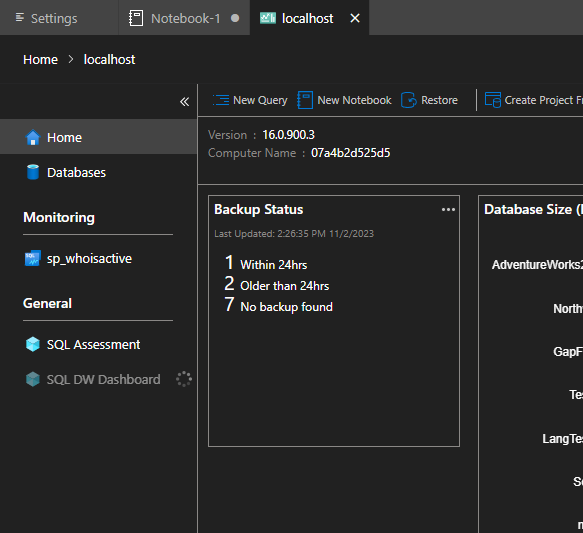Click the sp_whoisactive SQL icon
Screen dimensions: 583x533
tap(33, 258)
